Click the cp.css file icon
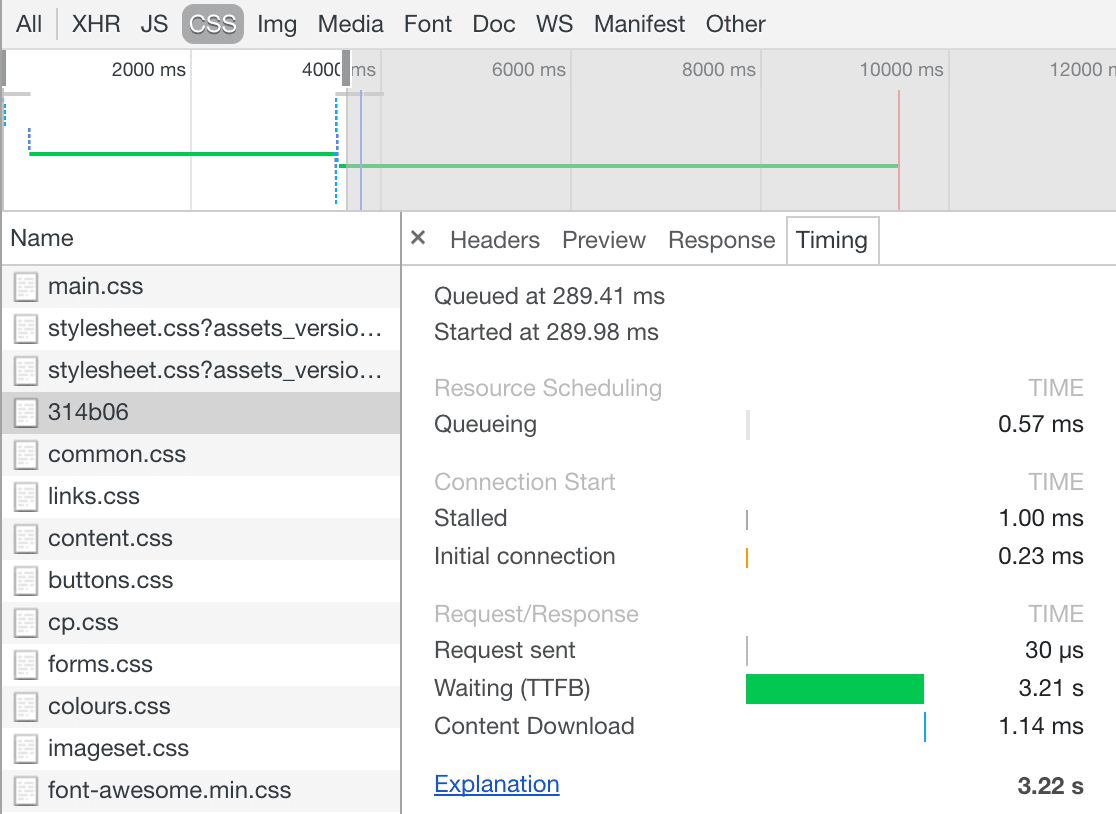Viewport: 1116px width, 814px height. click(26, 623)
